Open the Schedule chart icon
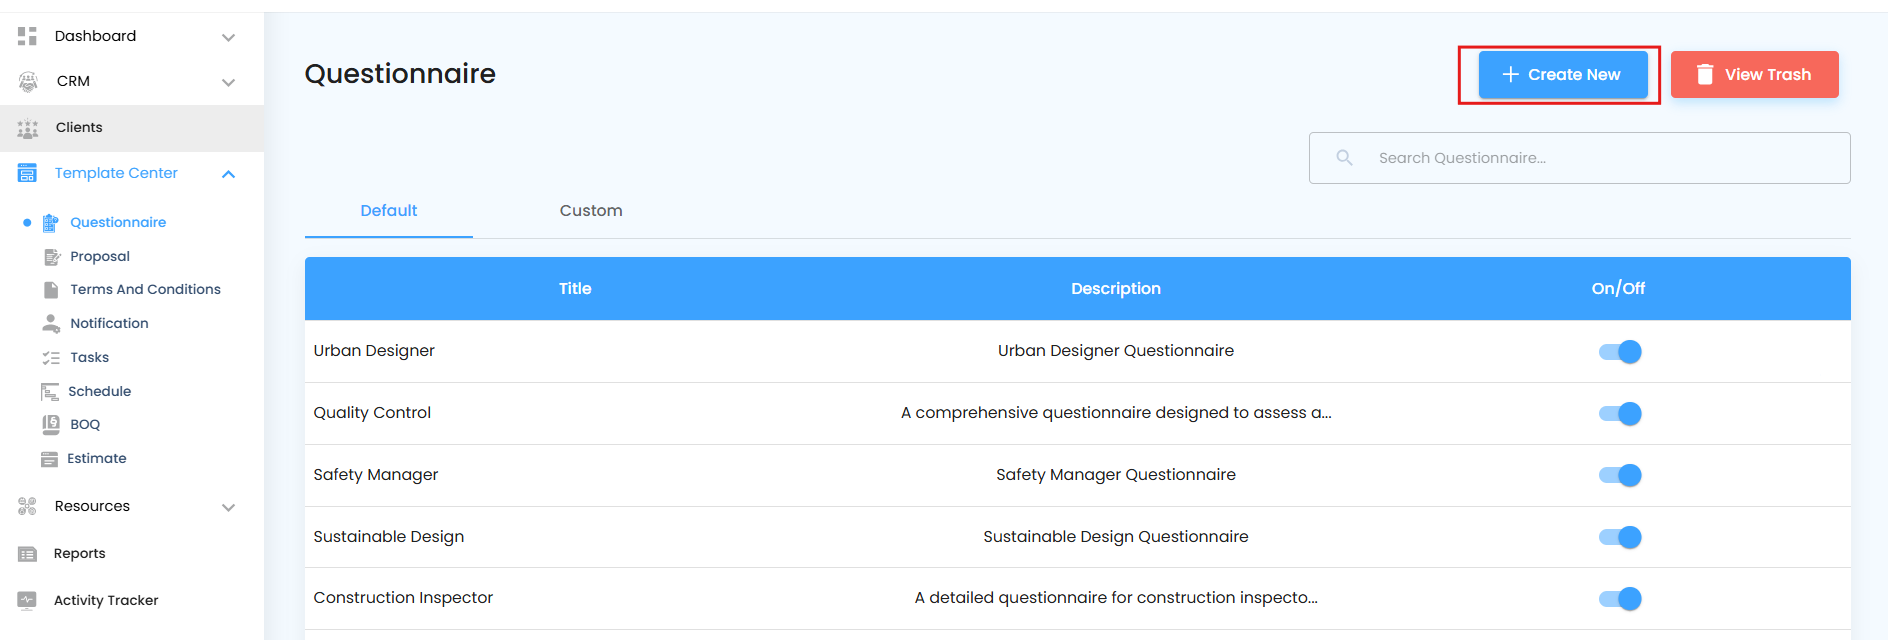The width and height of the screenshot is (1888, 640). pos(50,391)
